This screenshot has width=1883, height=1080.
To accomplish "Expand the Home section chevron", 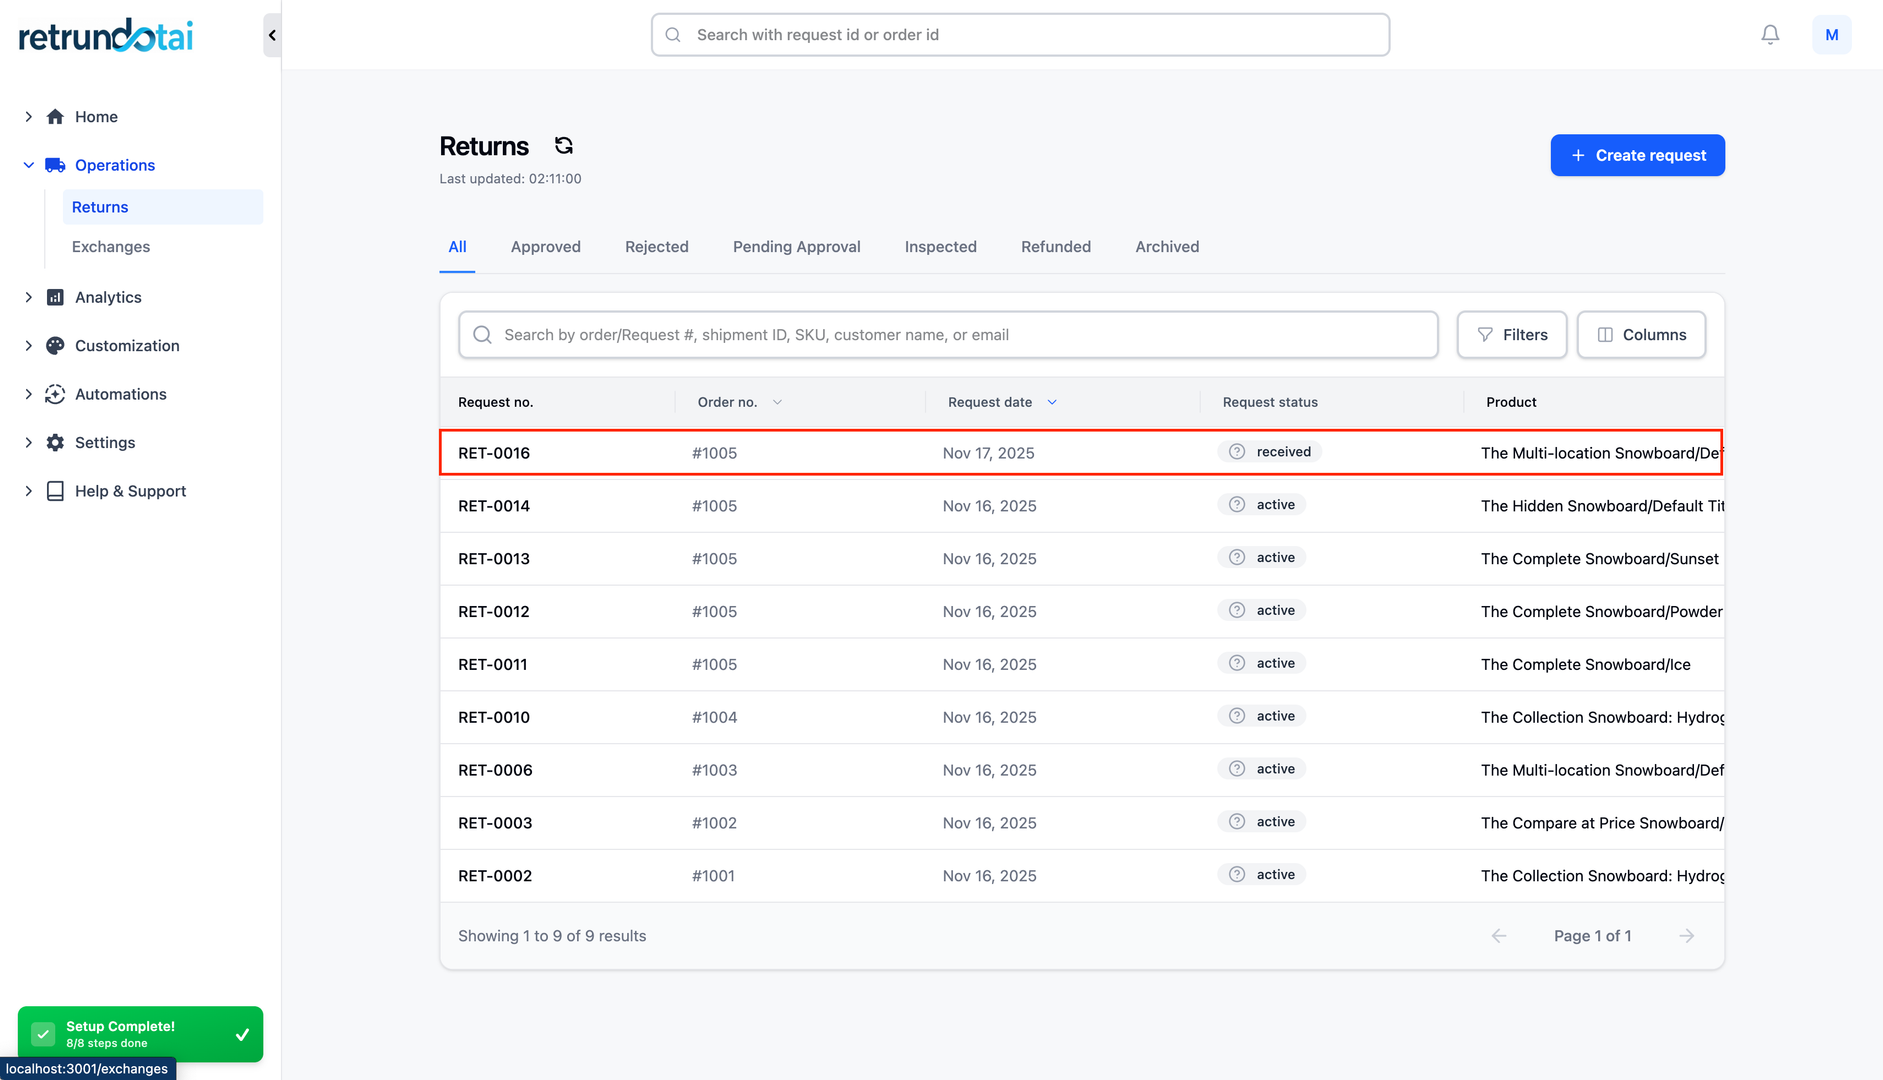I will (28, 117).
